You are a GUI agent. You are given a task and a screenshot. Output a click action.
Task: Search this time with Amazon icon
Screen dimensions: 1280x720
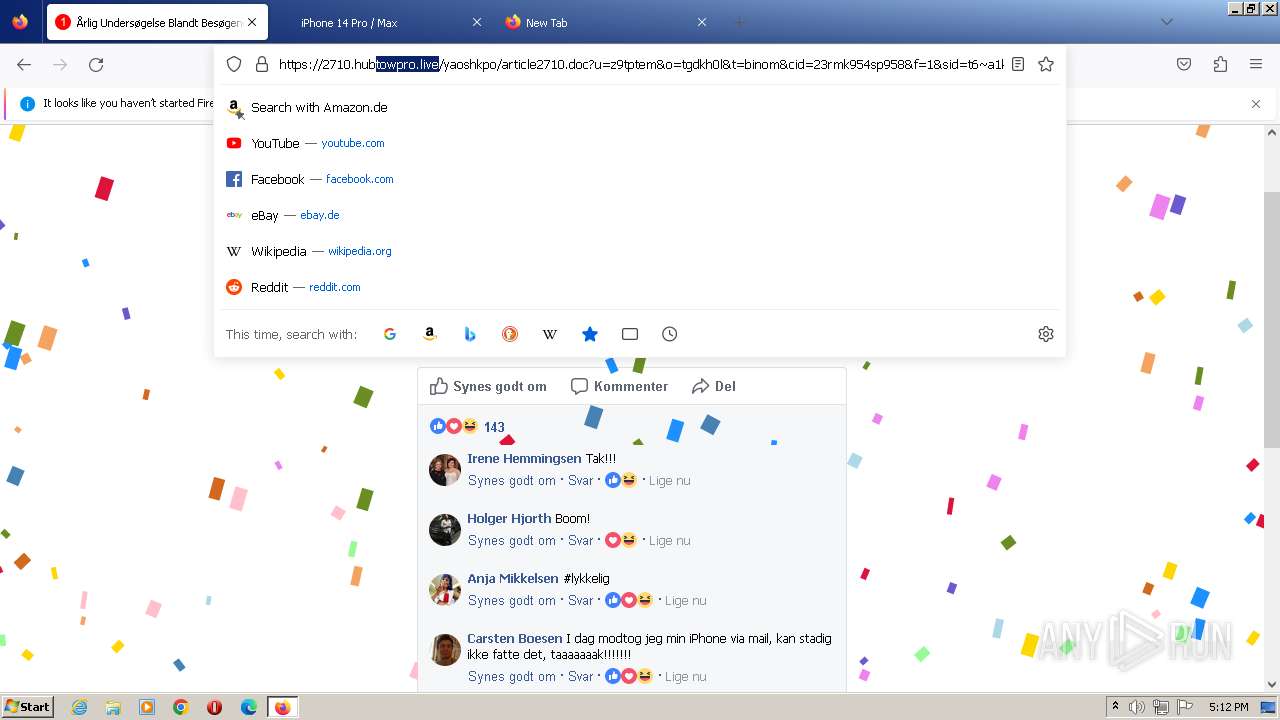tap(430, 334)
